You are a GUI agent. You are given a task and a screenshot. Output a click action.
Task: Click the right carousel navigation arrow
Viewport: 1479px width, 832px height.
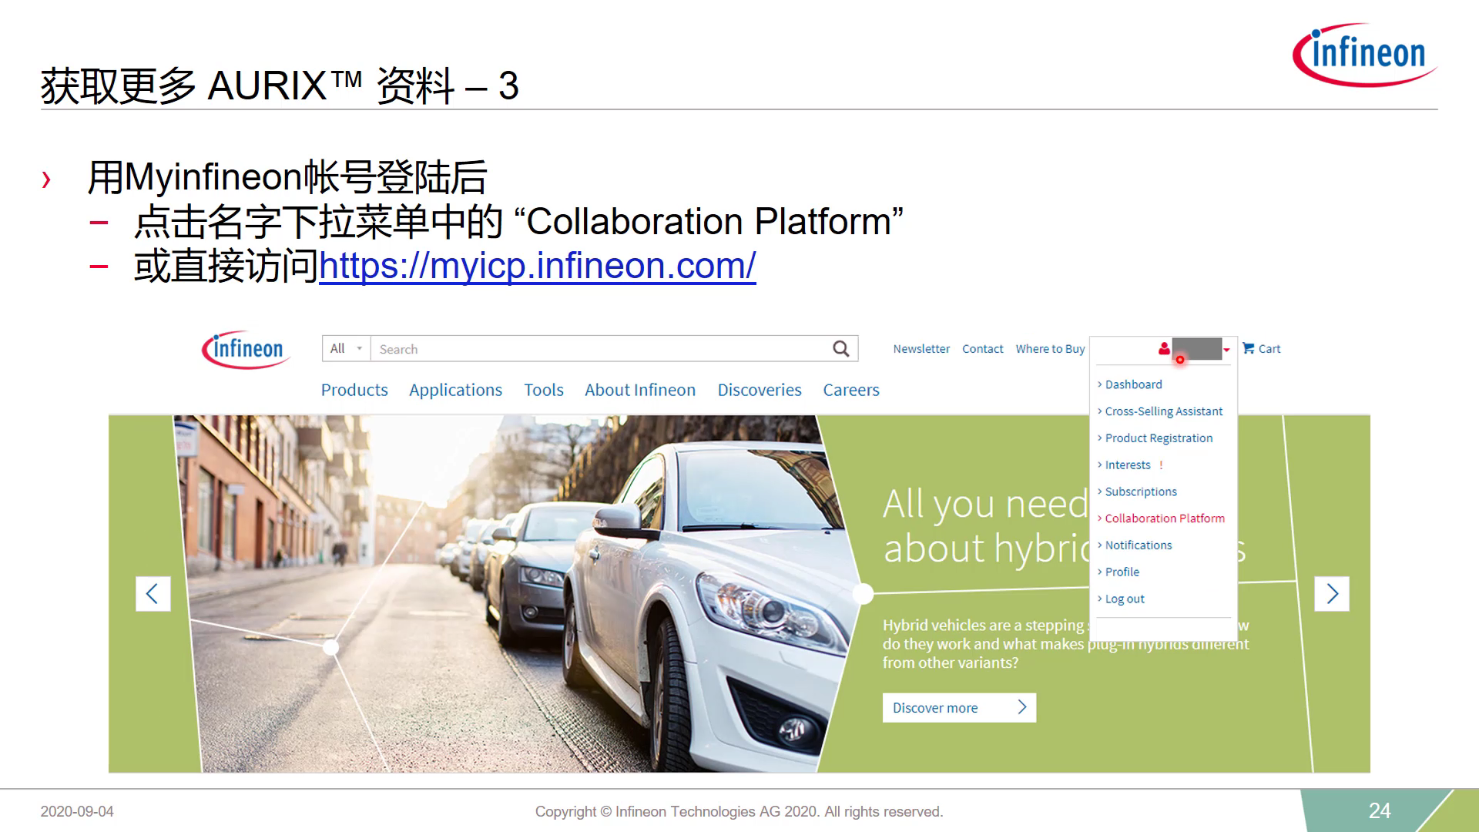[x=1332, y=593]
